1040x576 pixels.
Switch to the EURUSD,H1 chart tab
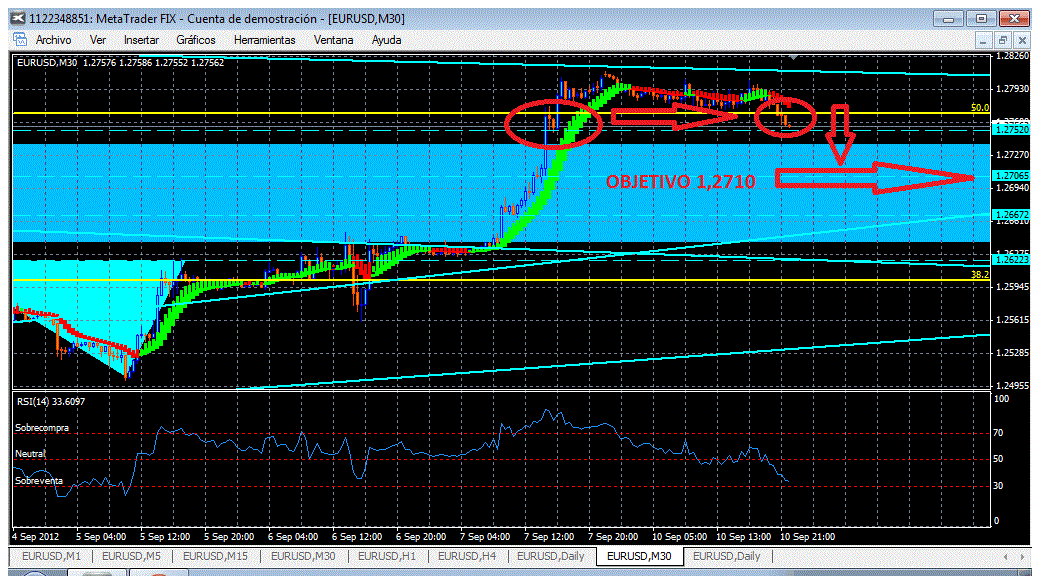click(387, 556)
